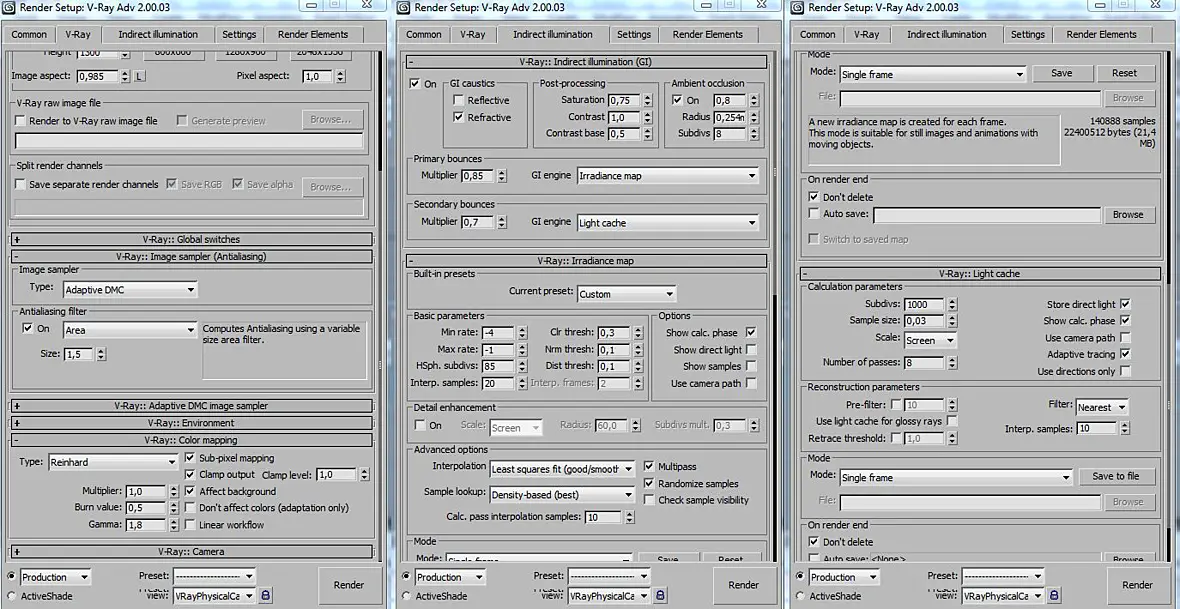Open V-Ray tab in middle window
This screenshot has height=609, width=1180.
(473, 35)
